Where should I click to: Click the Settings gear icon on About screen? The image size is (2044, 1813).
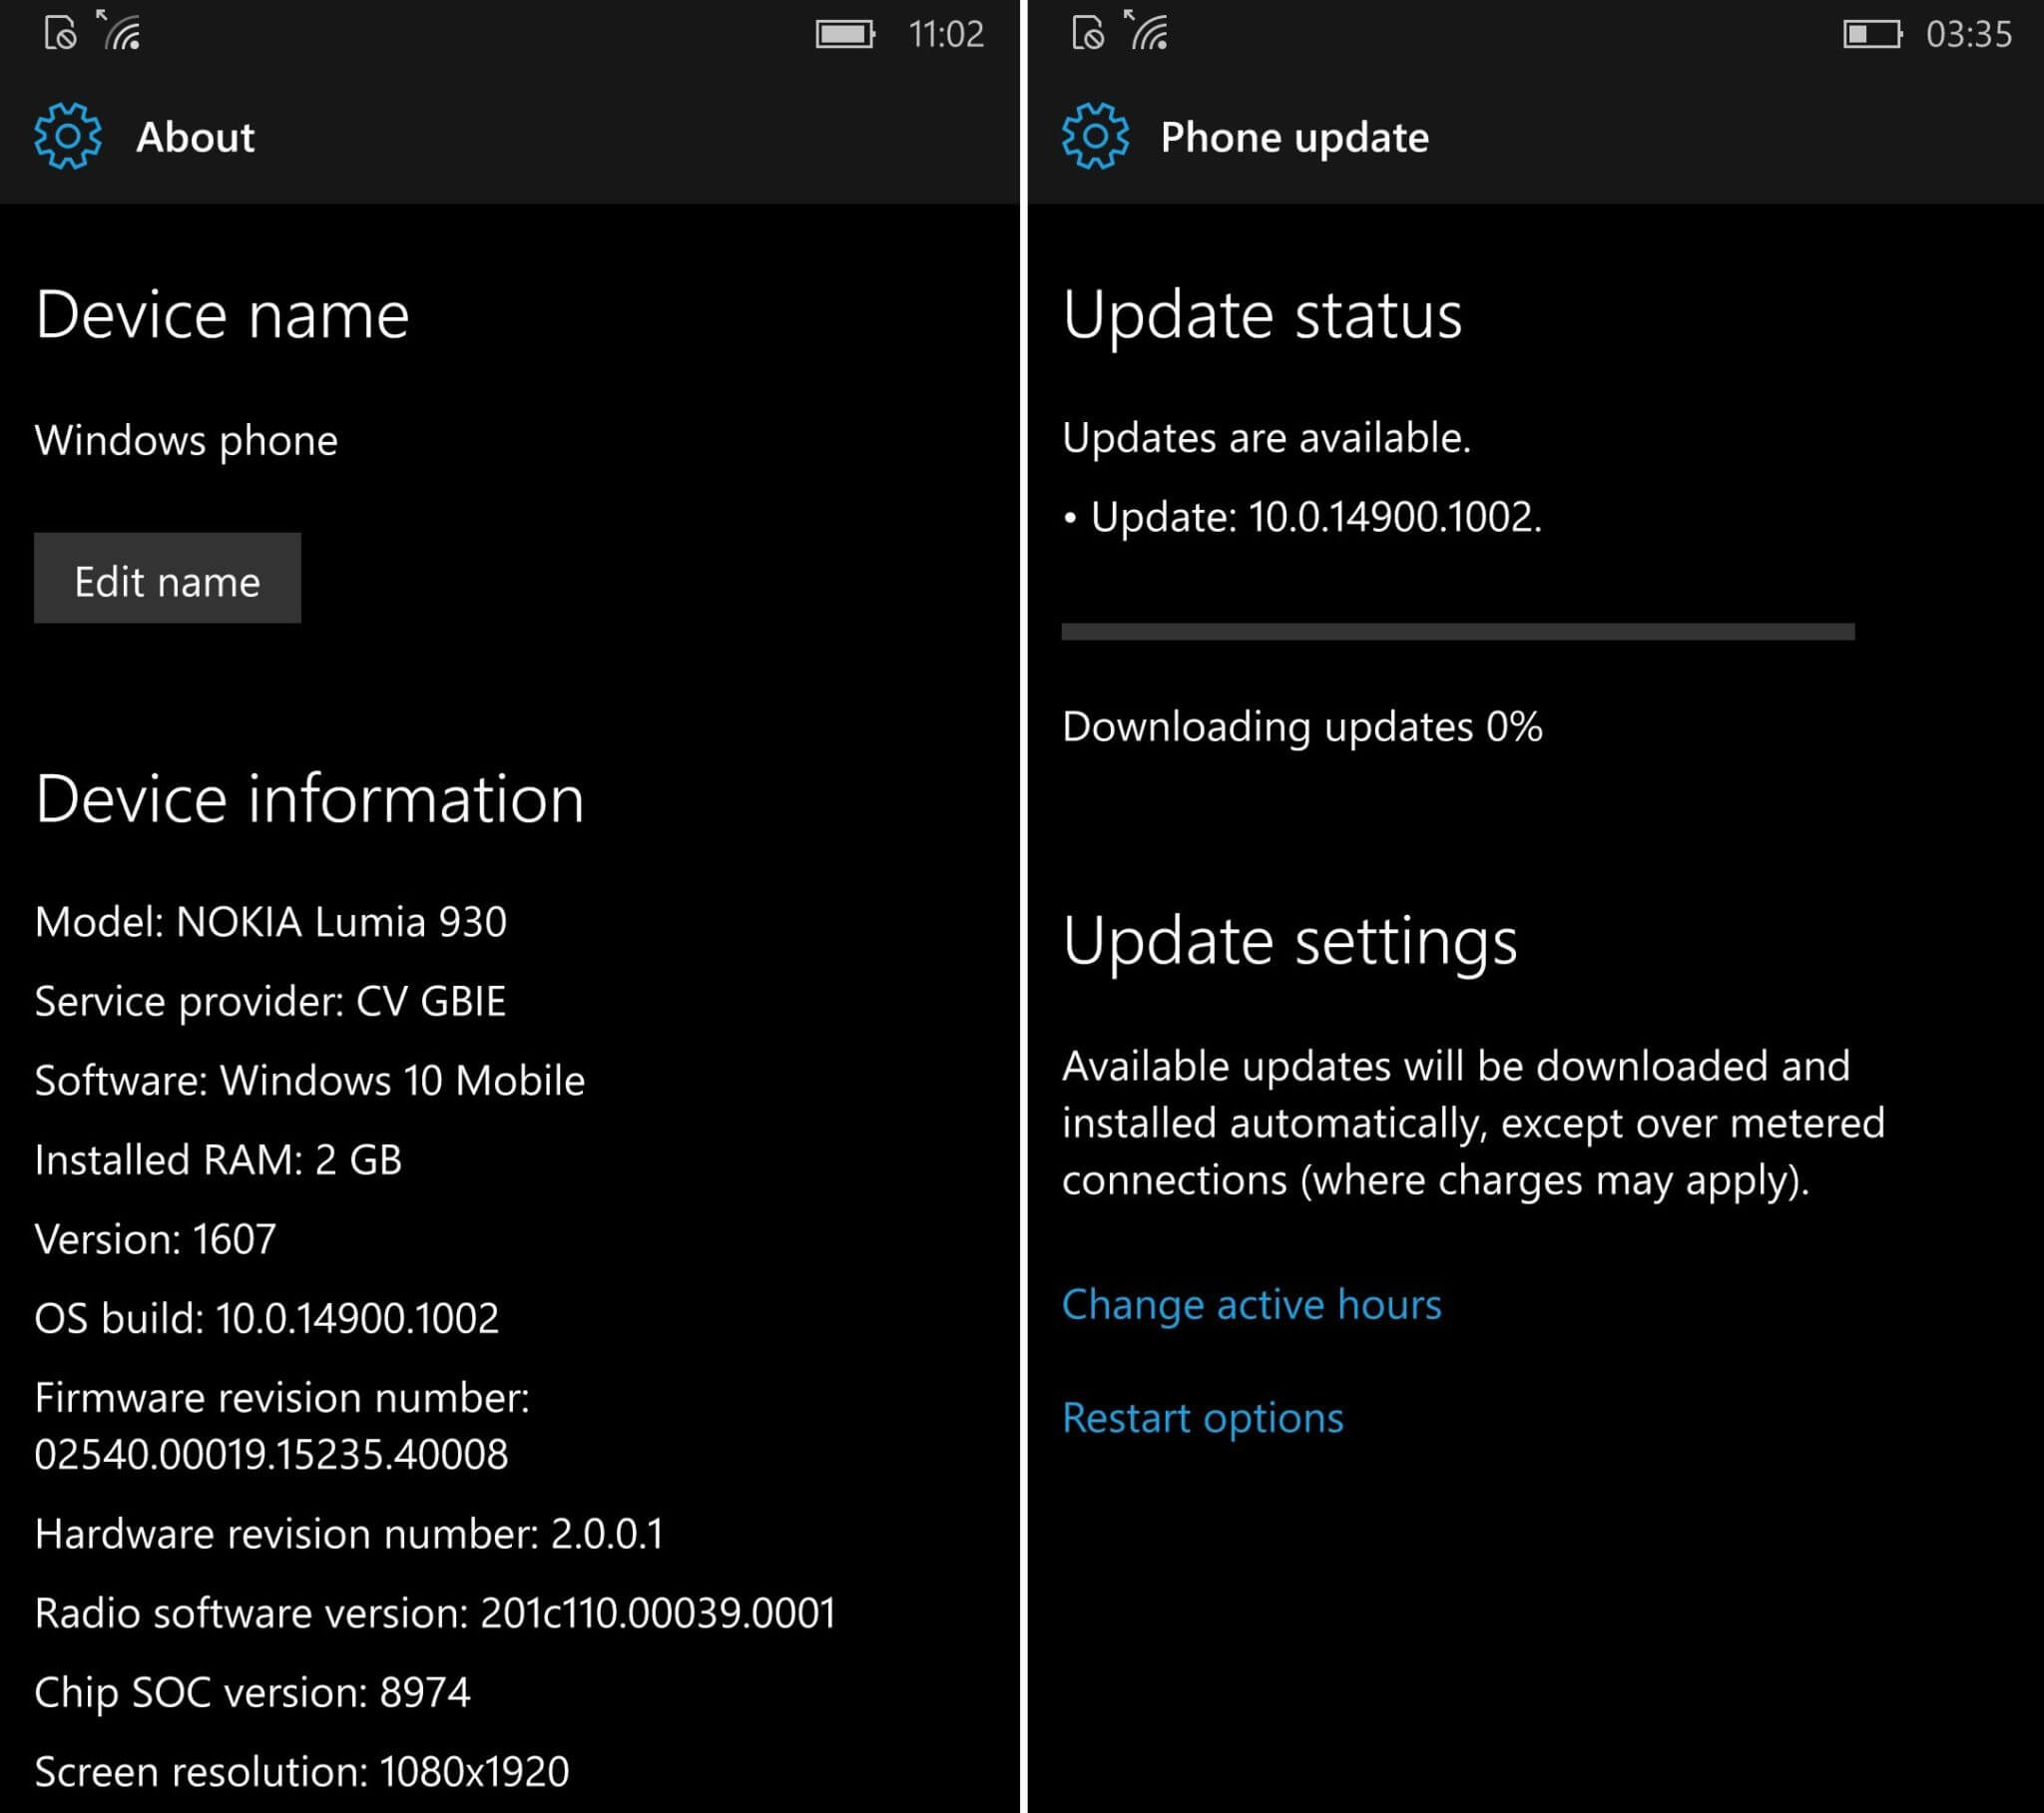(68, 136)
